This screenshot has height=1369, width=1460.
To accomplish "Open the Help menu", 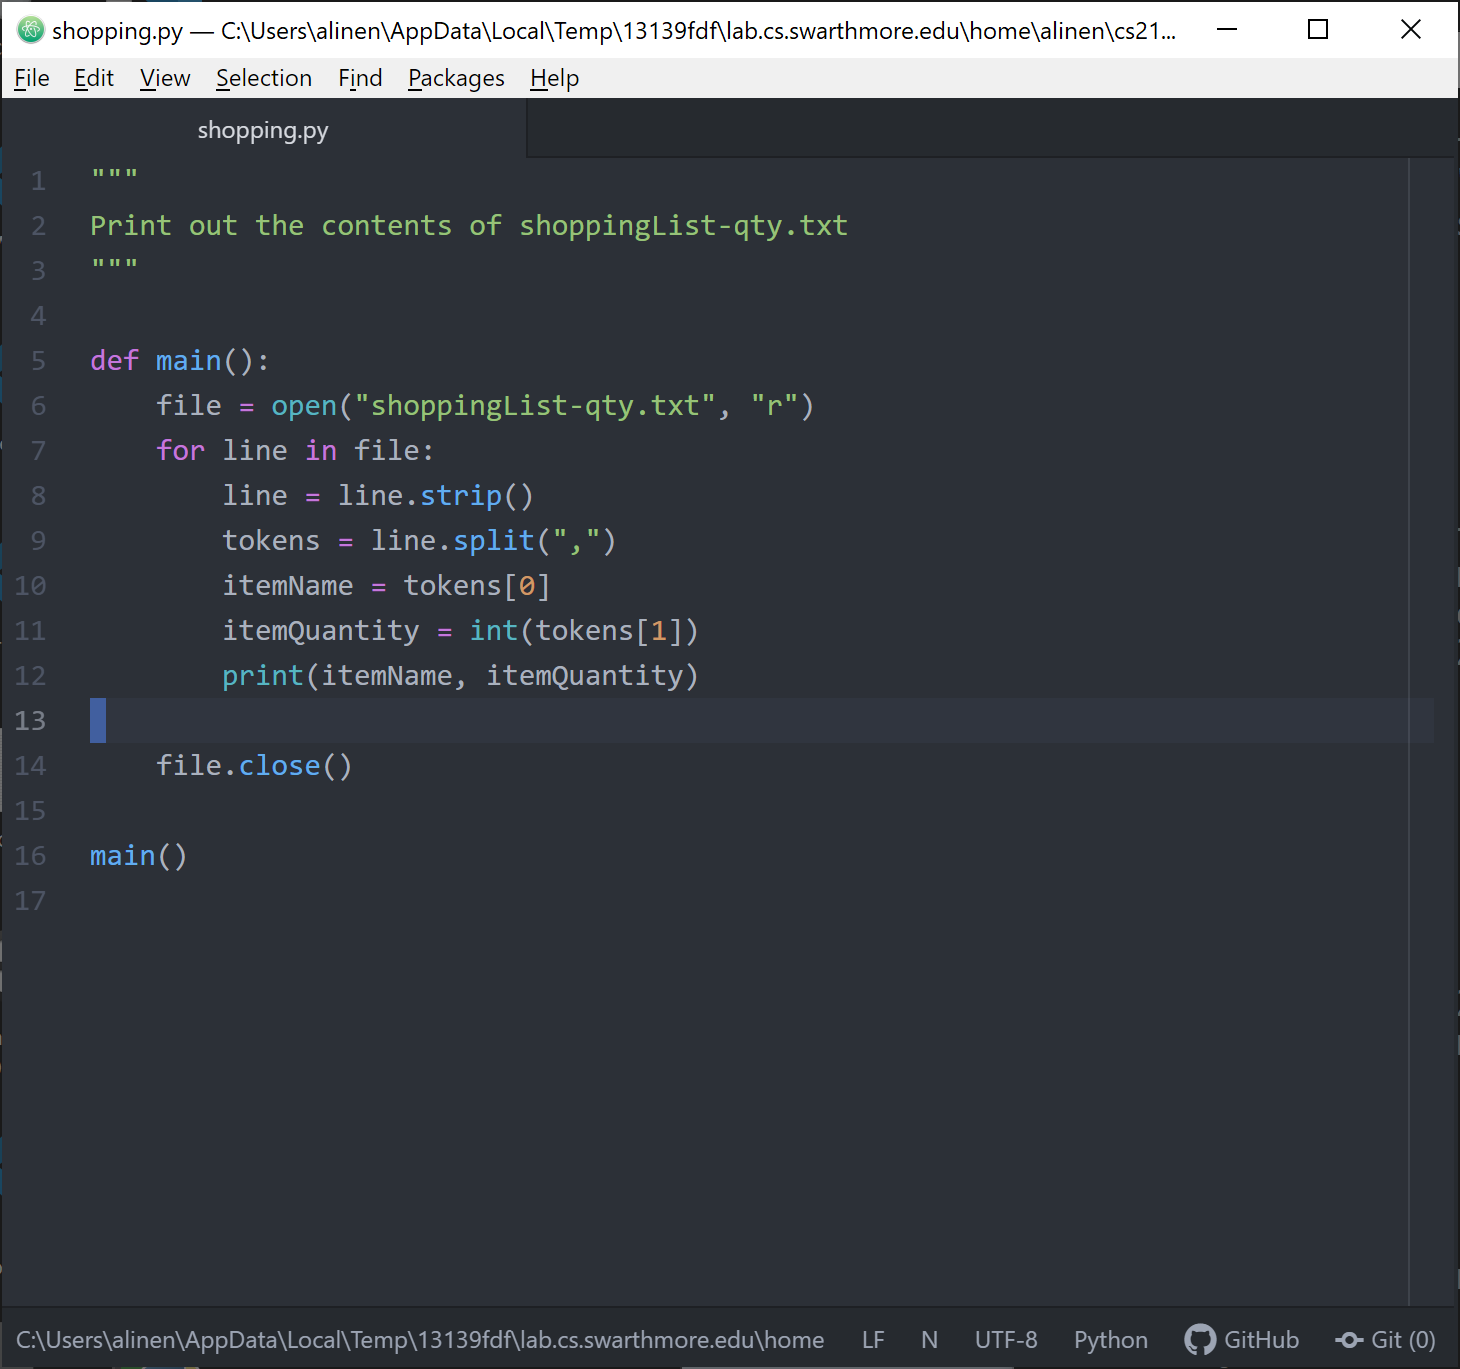I will pyautogui.click(x=555, y=78).
